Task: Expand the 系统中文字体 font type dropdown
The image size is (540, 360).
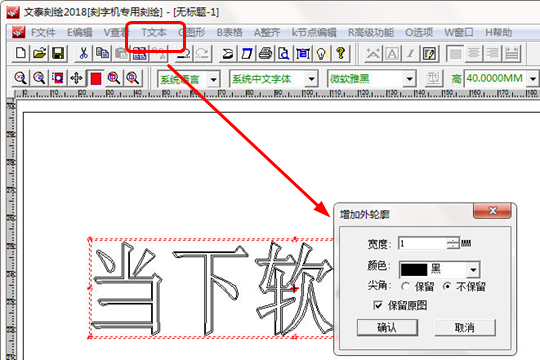Action: [x=311, y=79]
